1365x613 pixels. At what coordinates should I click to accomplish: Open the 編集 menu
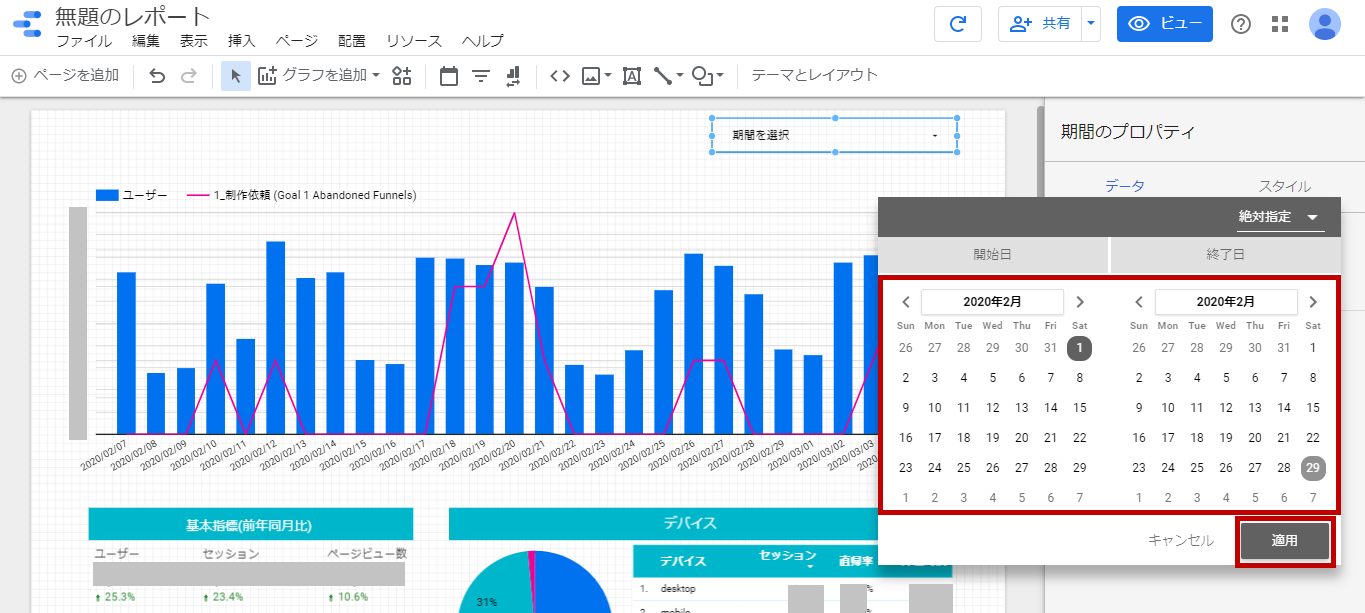pos(146,41)
